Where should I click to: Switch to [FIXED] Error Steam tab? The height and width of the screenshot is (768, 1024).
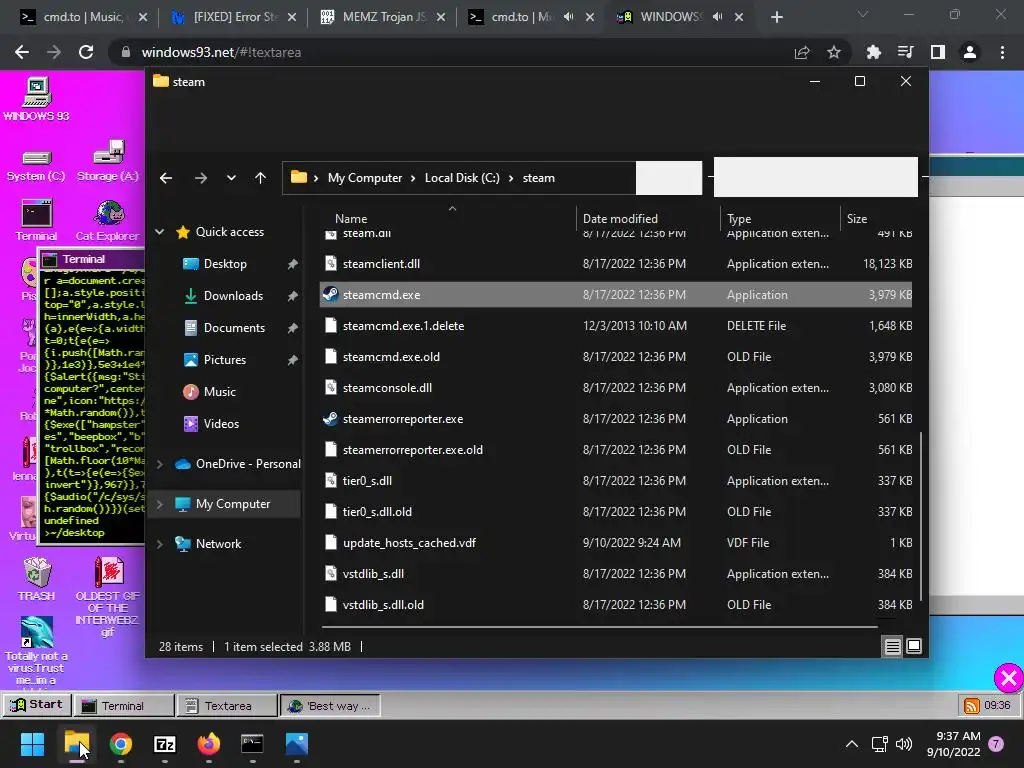[234, 17]
